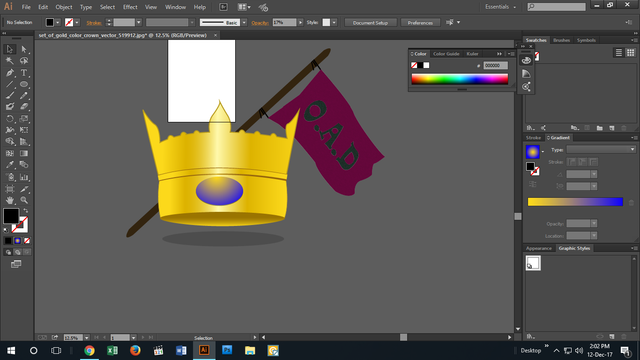This screenshot has width=640, height=360.
Task: Open the Object menu
Action: tap(64, 7)
